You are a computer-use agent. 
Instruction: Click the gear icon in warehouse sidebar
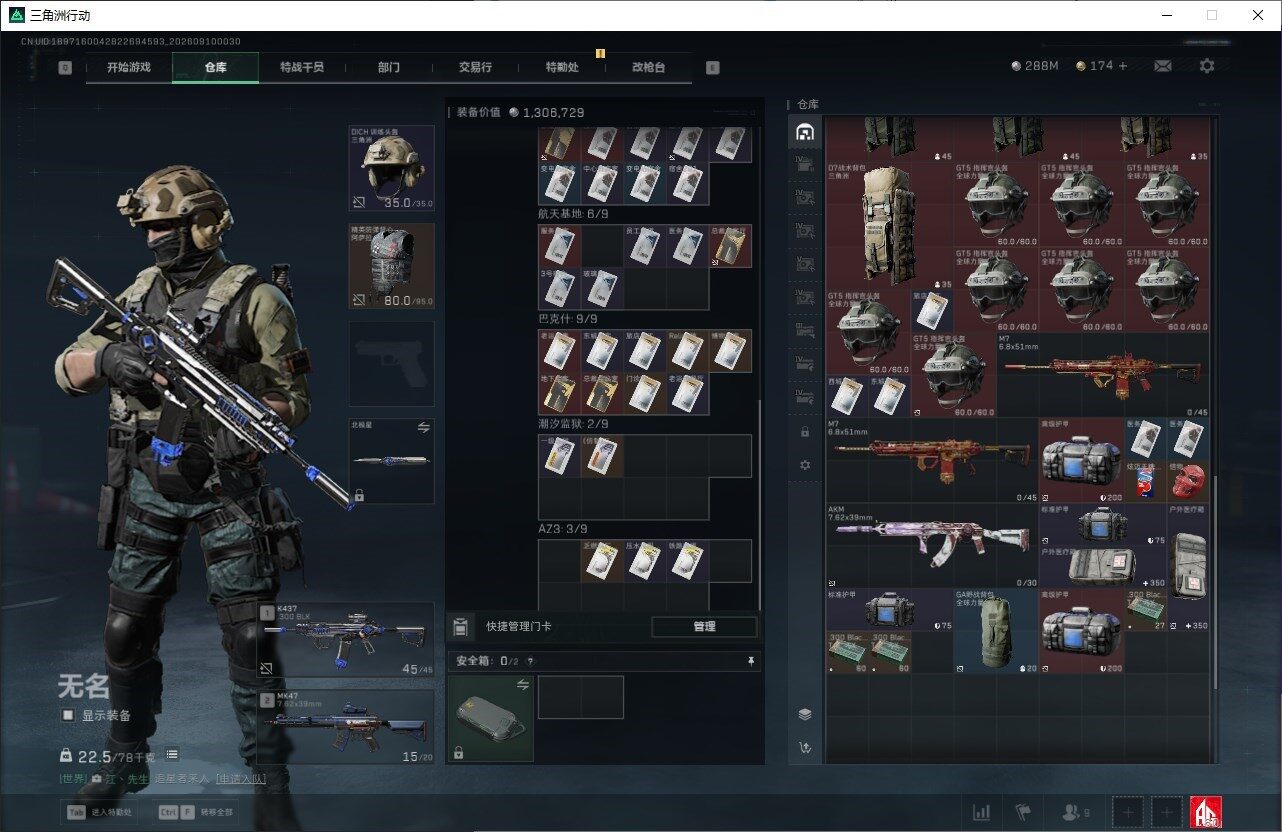[804, 465]
